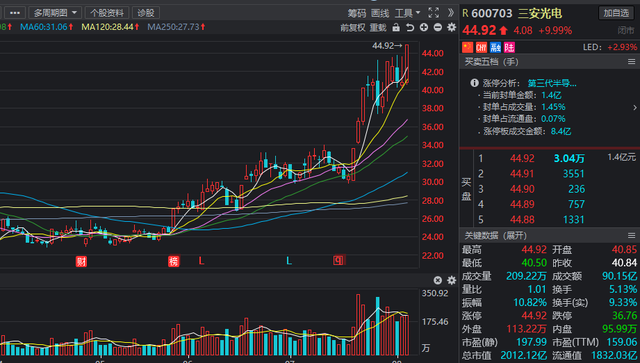Open the 工具 dropdown menu

pos(407,13)
